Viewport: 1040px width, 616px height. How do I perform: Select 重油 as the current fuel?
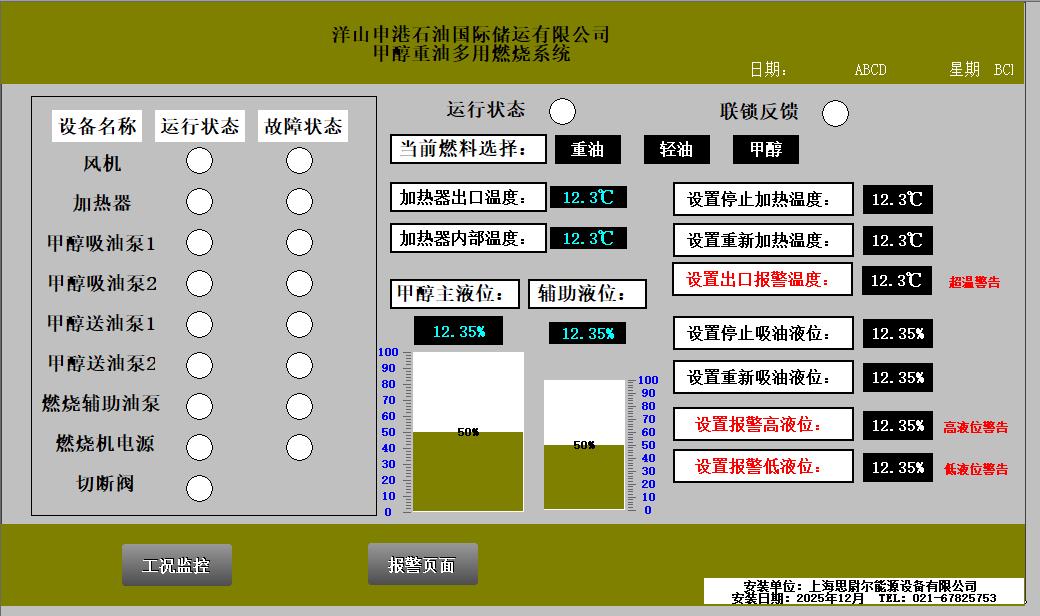[587, 149]
